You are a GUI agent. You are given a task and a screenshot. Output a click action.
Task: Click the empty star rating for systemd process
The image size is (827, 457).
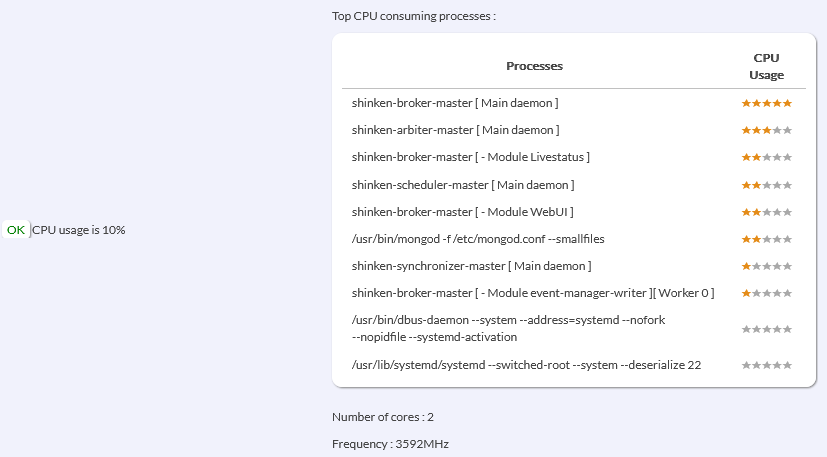click(x=766, y=365)
